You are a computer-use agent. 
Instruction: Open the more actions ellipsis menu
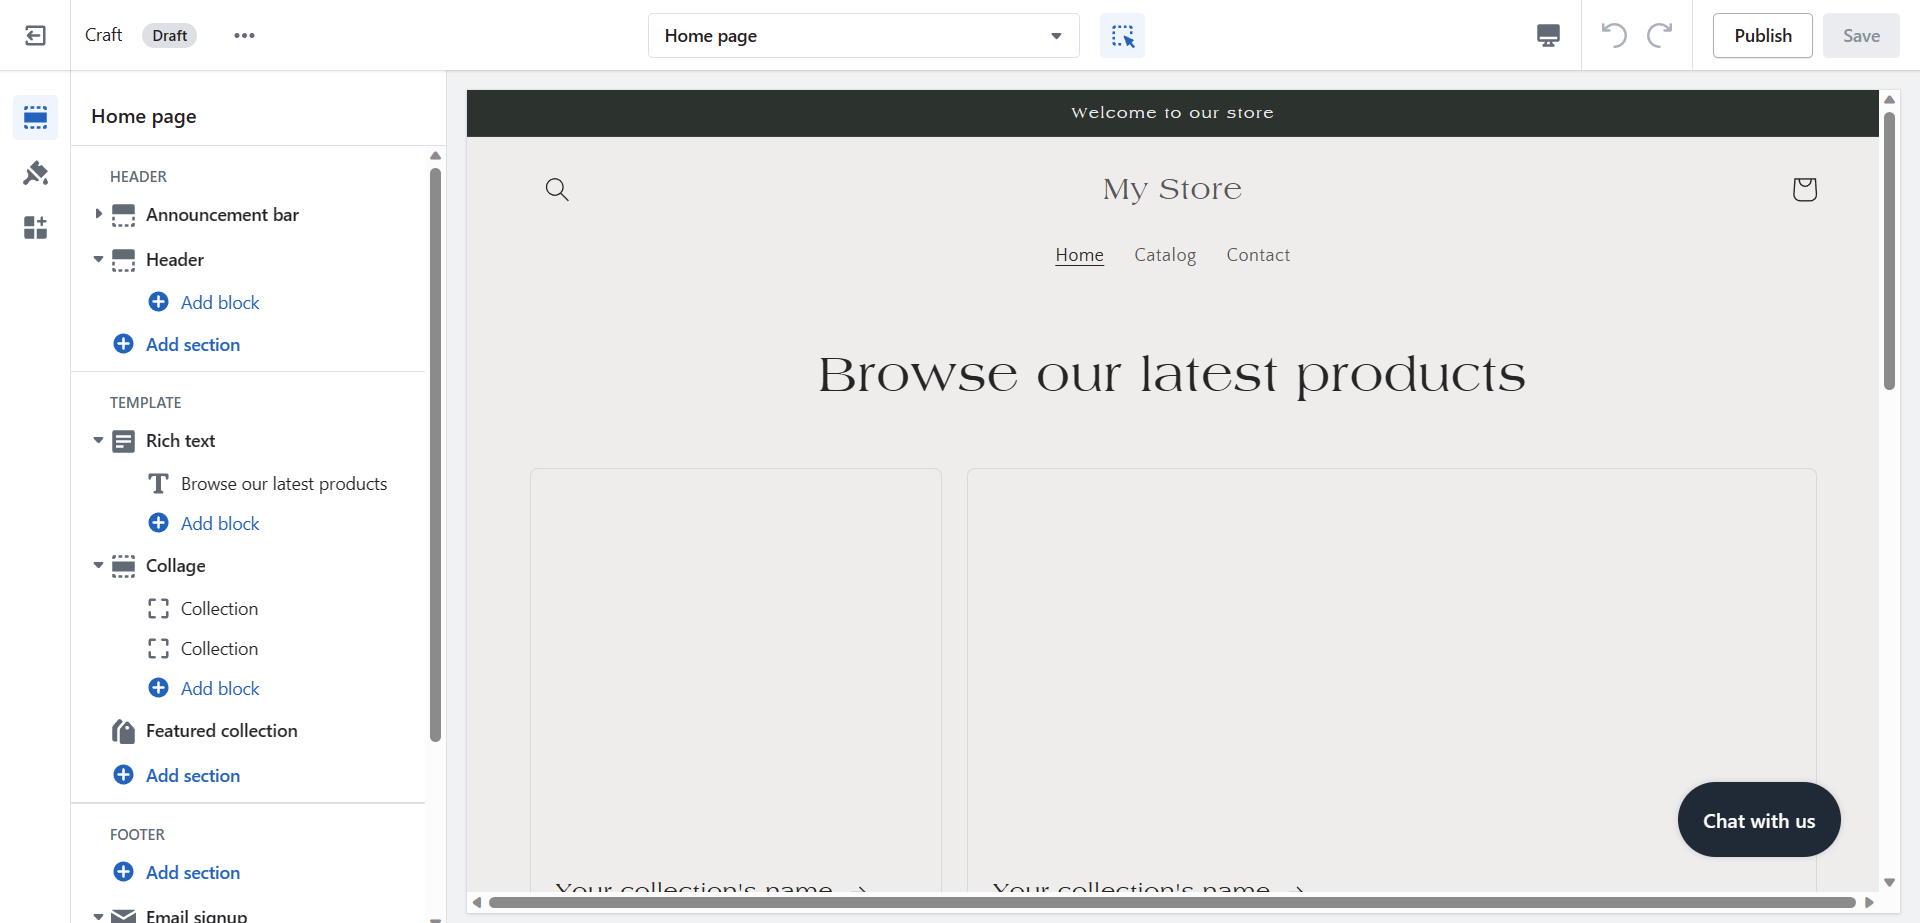(244, 36)
